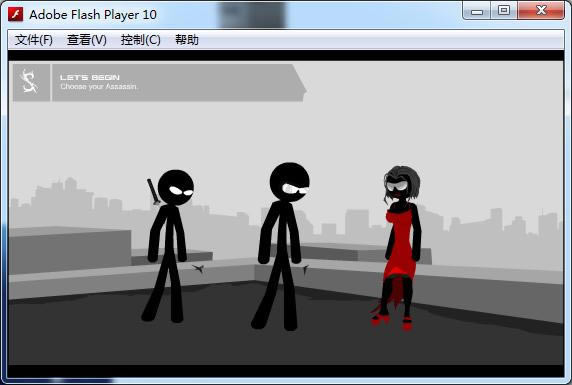Click the middle stickman's head
This screenshot has width=572, height=385.
point(290,182)
